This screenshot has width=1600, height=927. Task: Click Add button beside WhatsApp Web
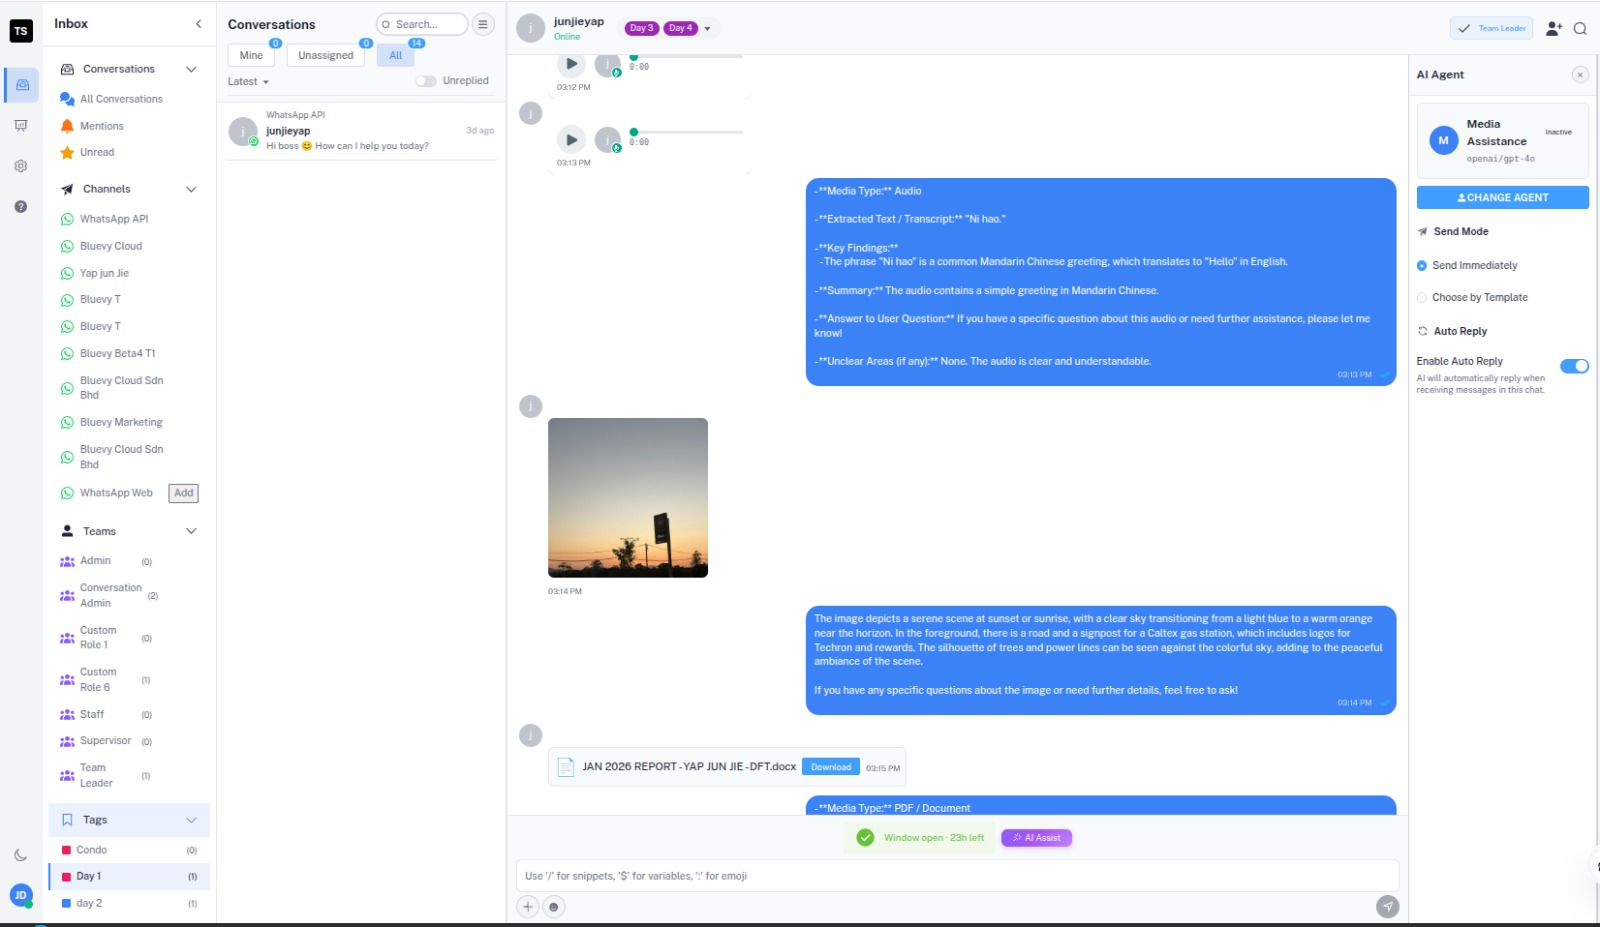(184, 493)
